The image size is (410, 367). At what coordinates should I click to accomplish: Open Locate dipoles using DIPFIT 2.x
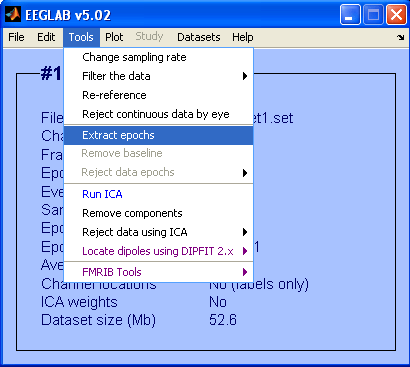tap(158, 251)
